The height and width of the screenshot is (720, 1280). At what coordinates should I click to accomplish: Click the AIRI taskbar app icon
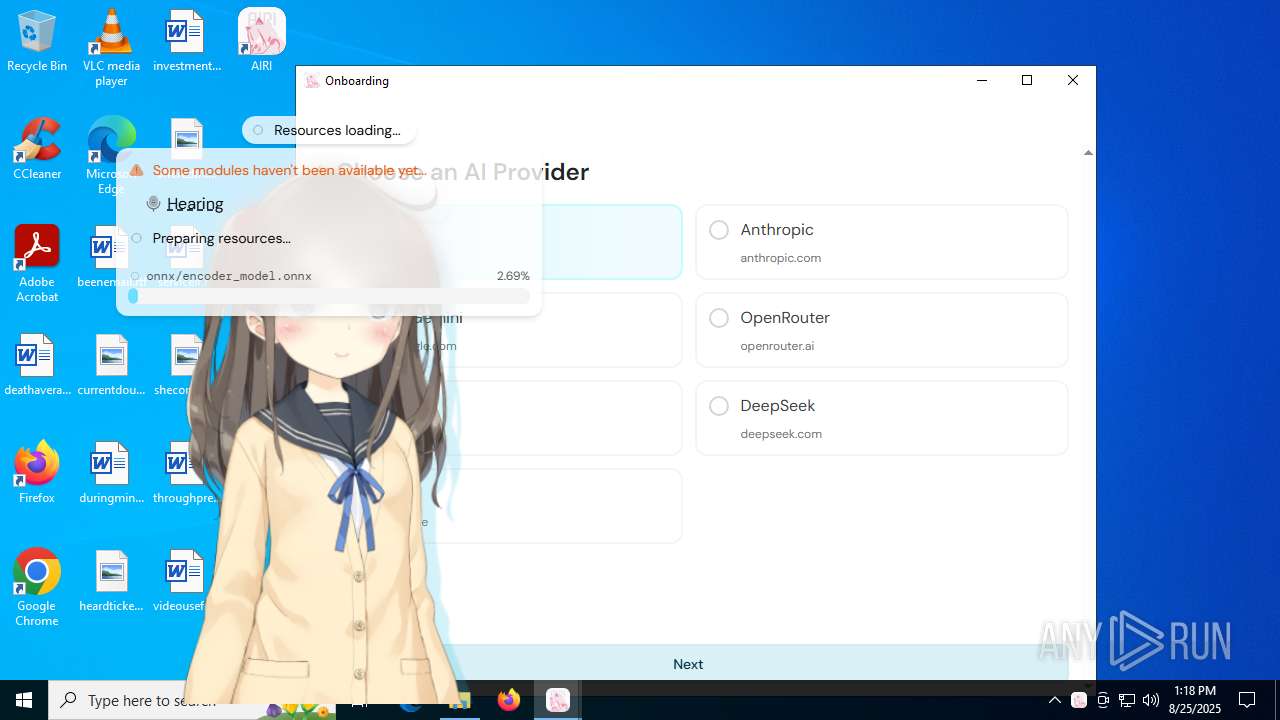pyautogui.click(x=558, y=700)
